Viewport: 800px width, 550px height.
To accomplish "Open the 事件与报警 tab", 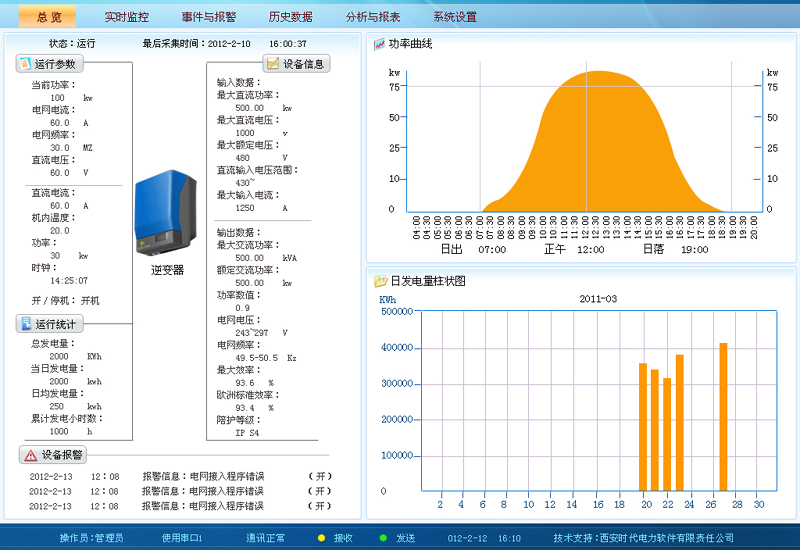I will [x=209, y=17].
